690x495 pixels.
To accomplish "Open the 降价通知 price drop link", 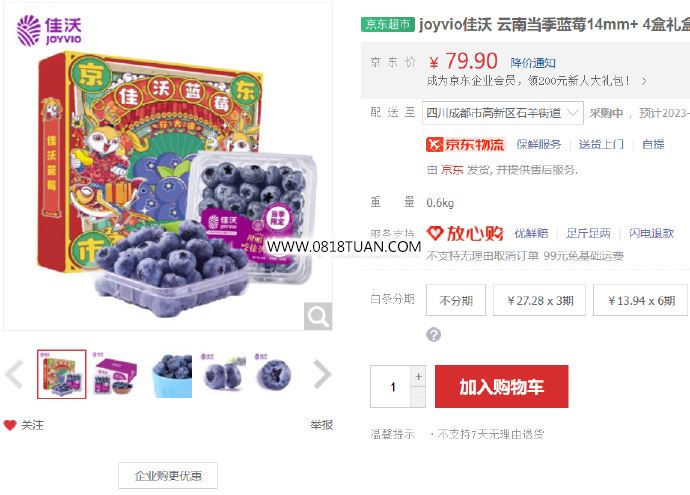I will [533, 63].
